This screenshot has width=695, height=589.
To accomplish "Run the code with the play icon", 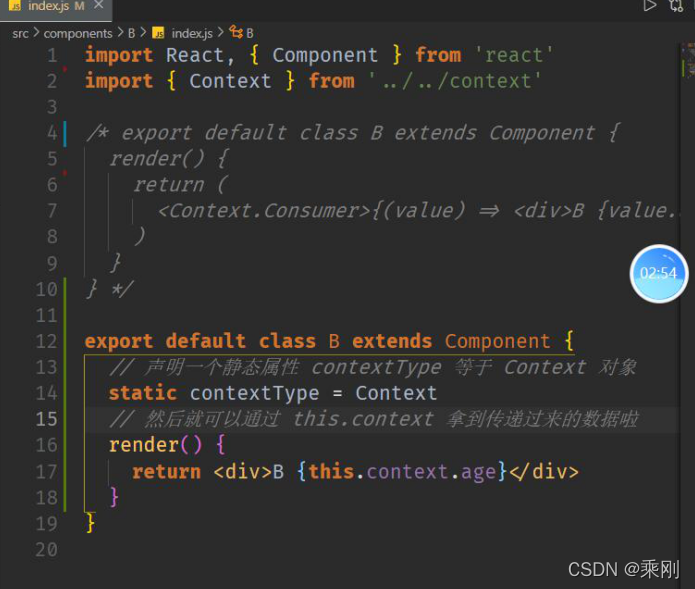I will coord(649,6).
